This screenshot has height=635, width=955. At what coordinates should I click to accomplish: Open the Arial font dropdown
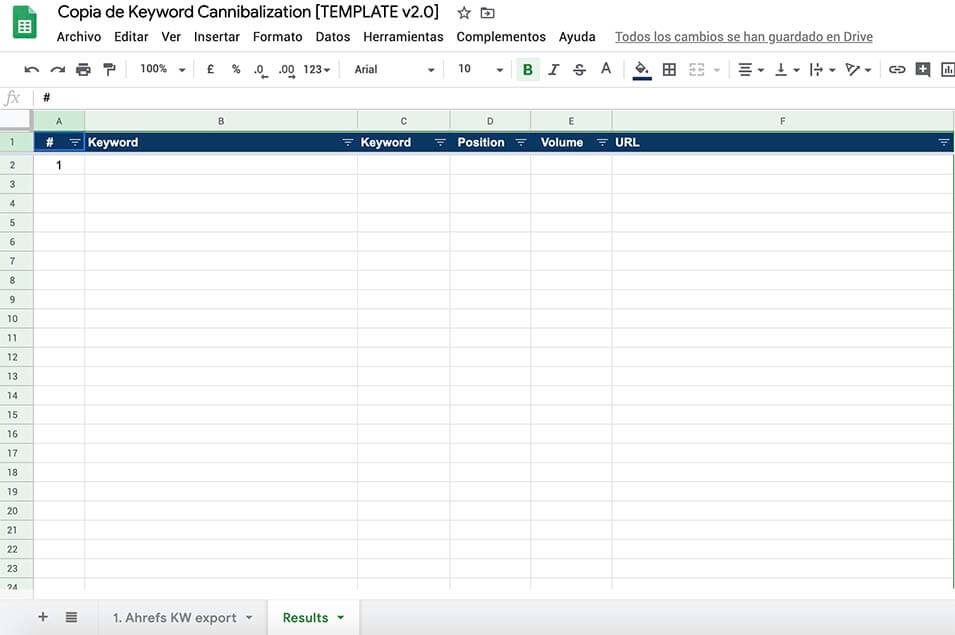coord(395,70)
